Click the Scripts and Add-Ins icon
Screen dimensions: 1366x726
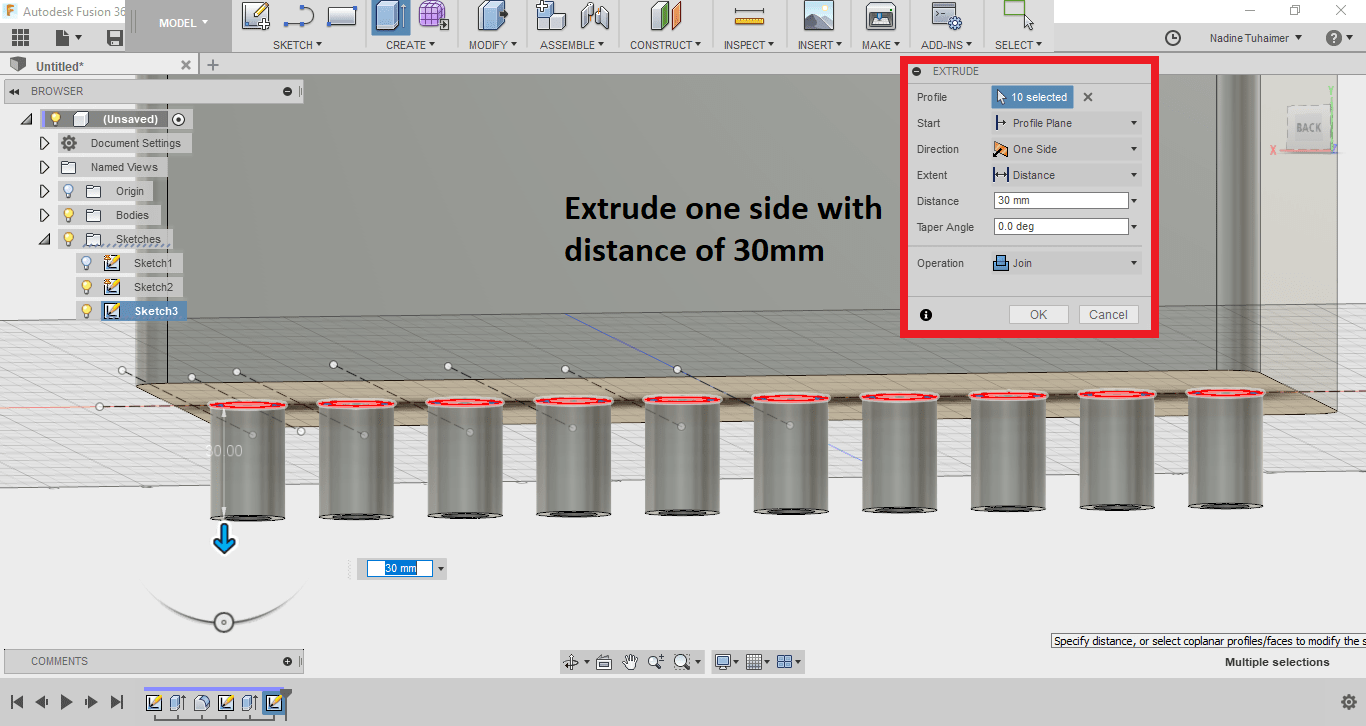point(946,16)
